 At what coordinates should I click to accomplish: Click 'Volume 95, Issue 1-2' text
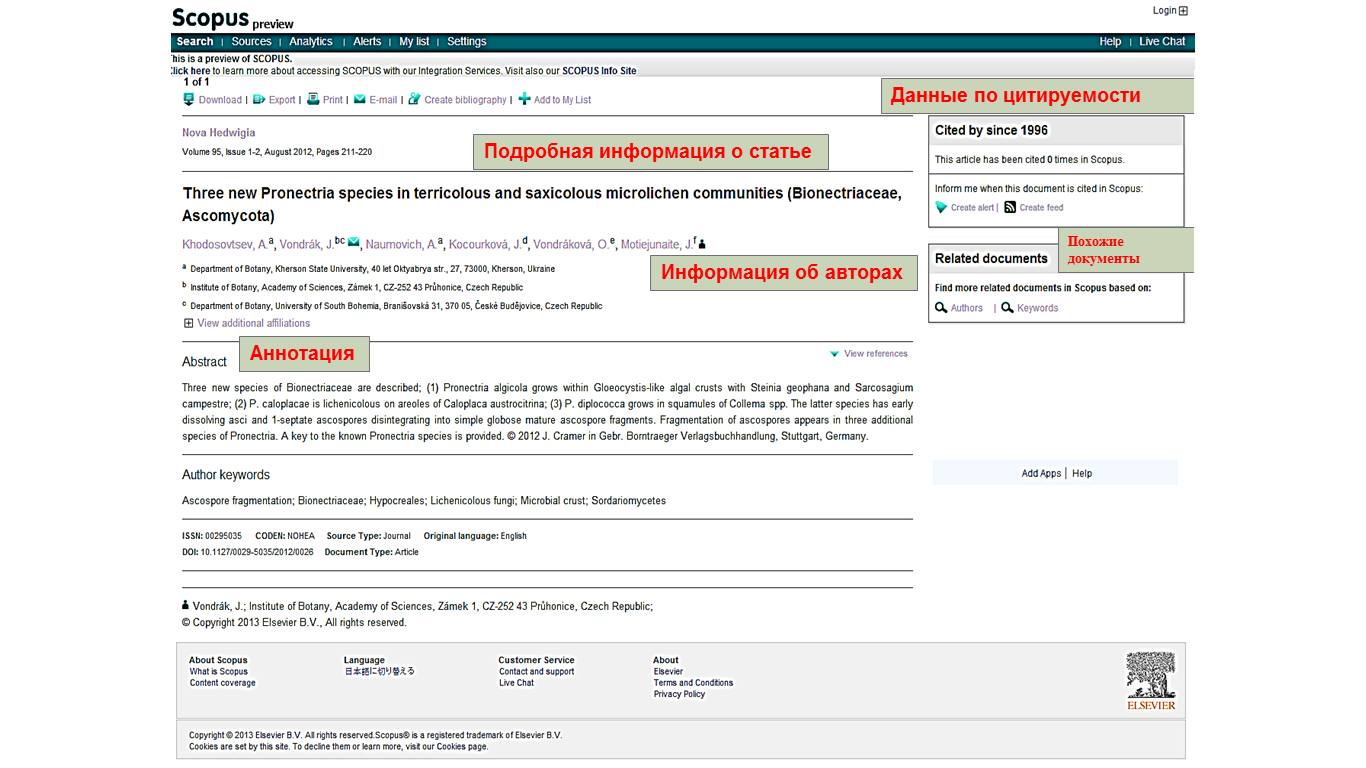point(223,152)
